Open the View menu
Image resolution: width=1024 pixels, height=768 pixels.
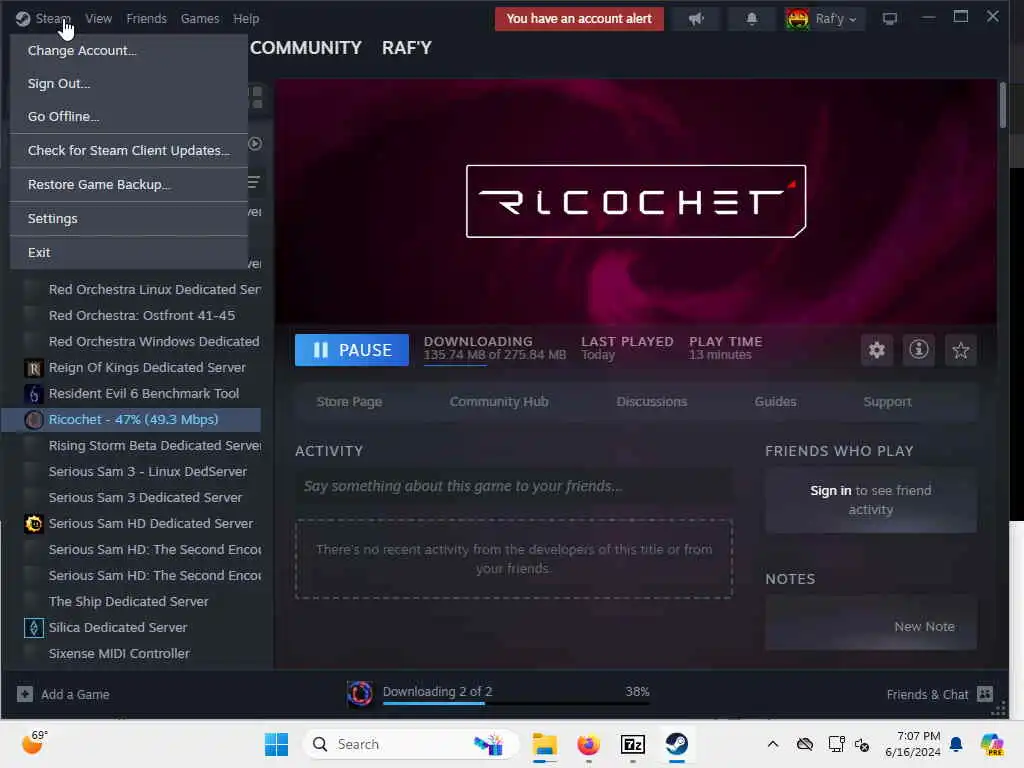coord(99,19)
